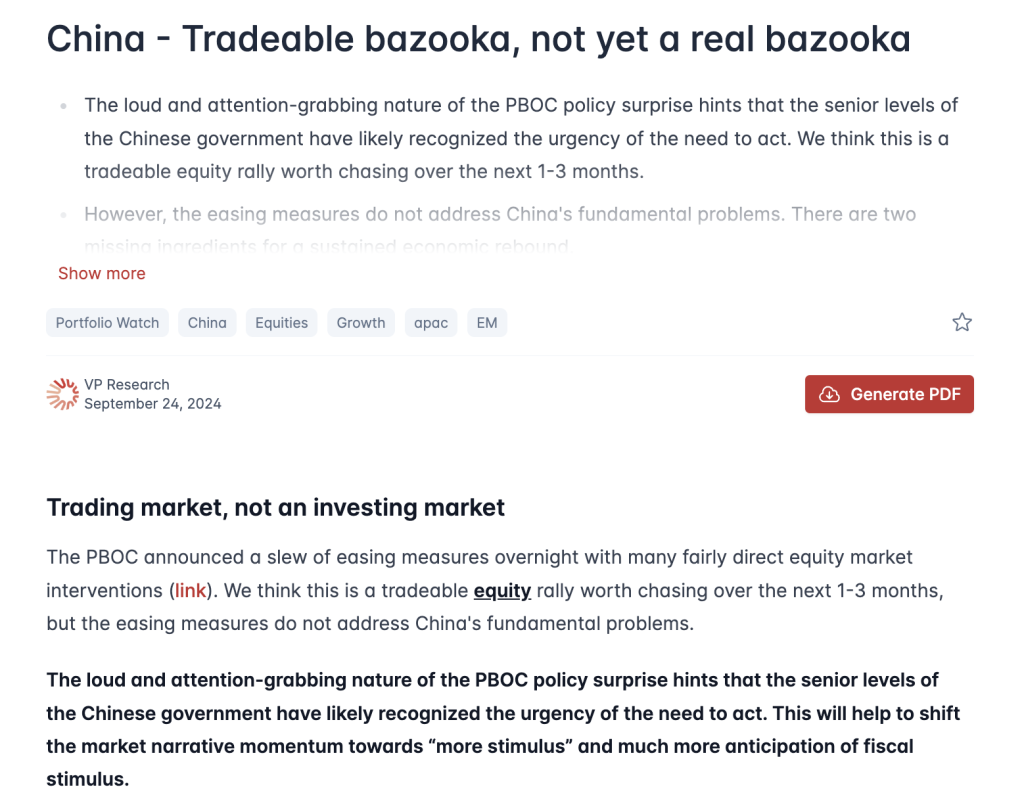1024x812 pixels.
Task: Open the Equities tag
Action: point(281,323)
